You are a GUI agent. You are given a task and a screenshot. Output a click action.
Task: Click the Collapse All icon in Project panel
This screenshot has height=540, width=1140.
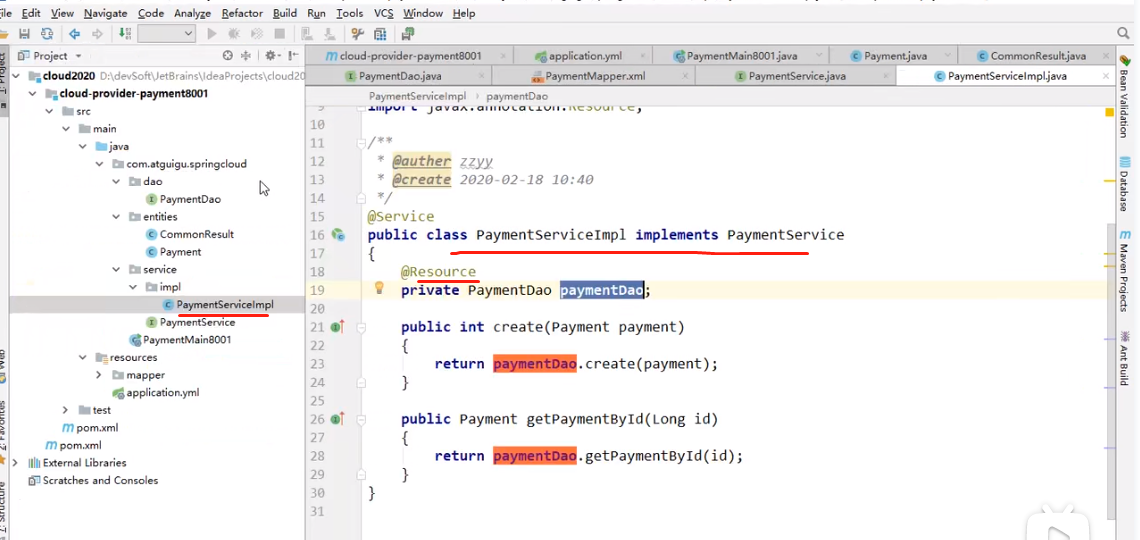pyautogui.click(x=245, y=55)
